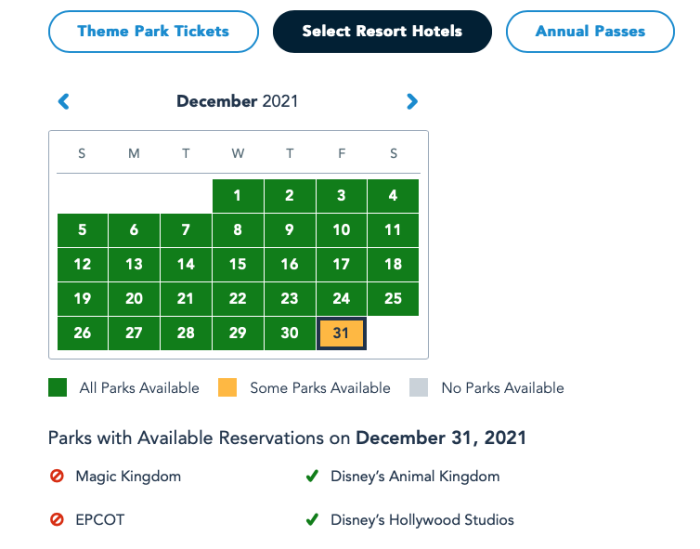Select December 24 date cell

point(342,299)
